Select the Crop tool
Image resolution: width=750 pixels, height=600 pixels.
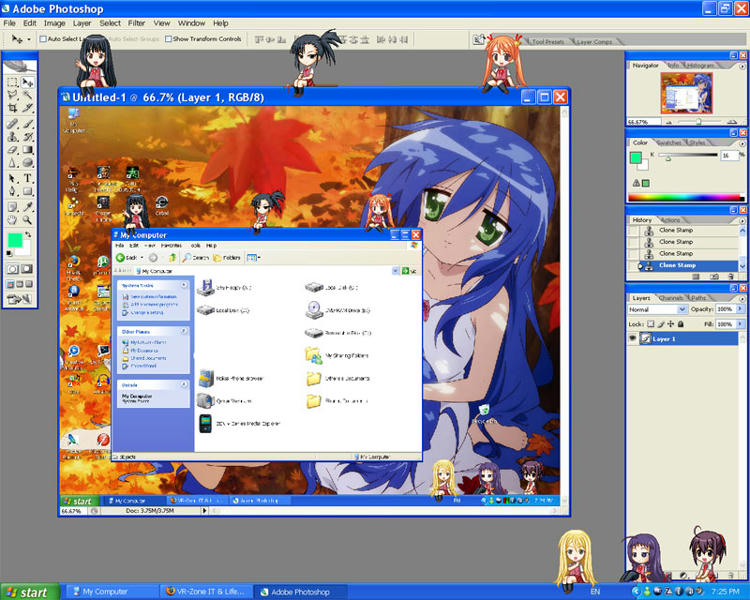pos(12,108)
